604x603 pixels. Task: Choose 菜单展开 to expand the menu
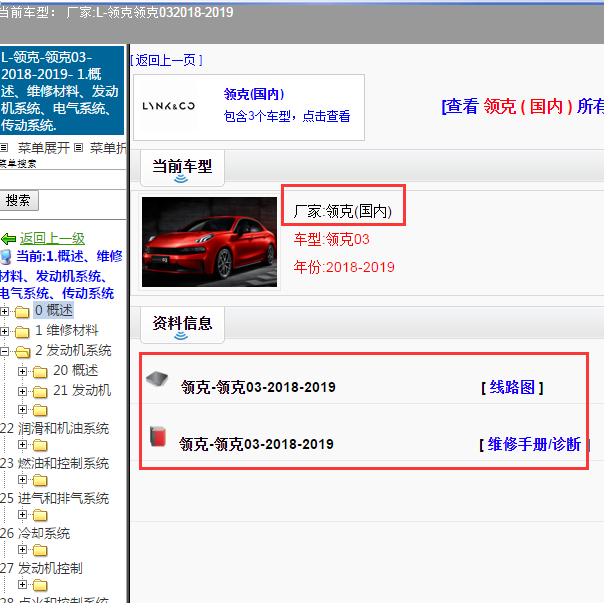[x=44, y=148]
